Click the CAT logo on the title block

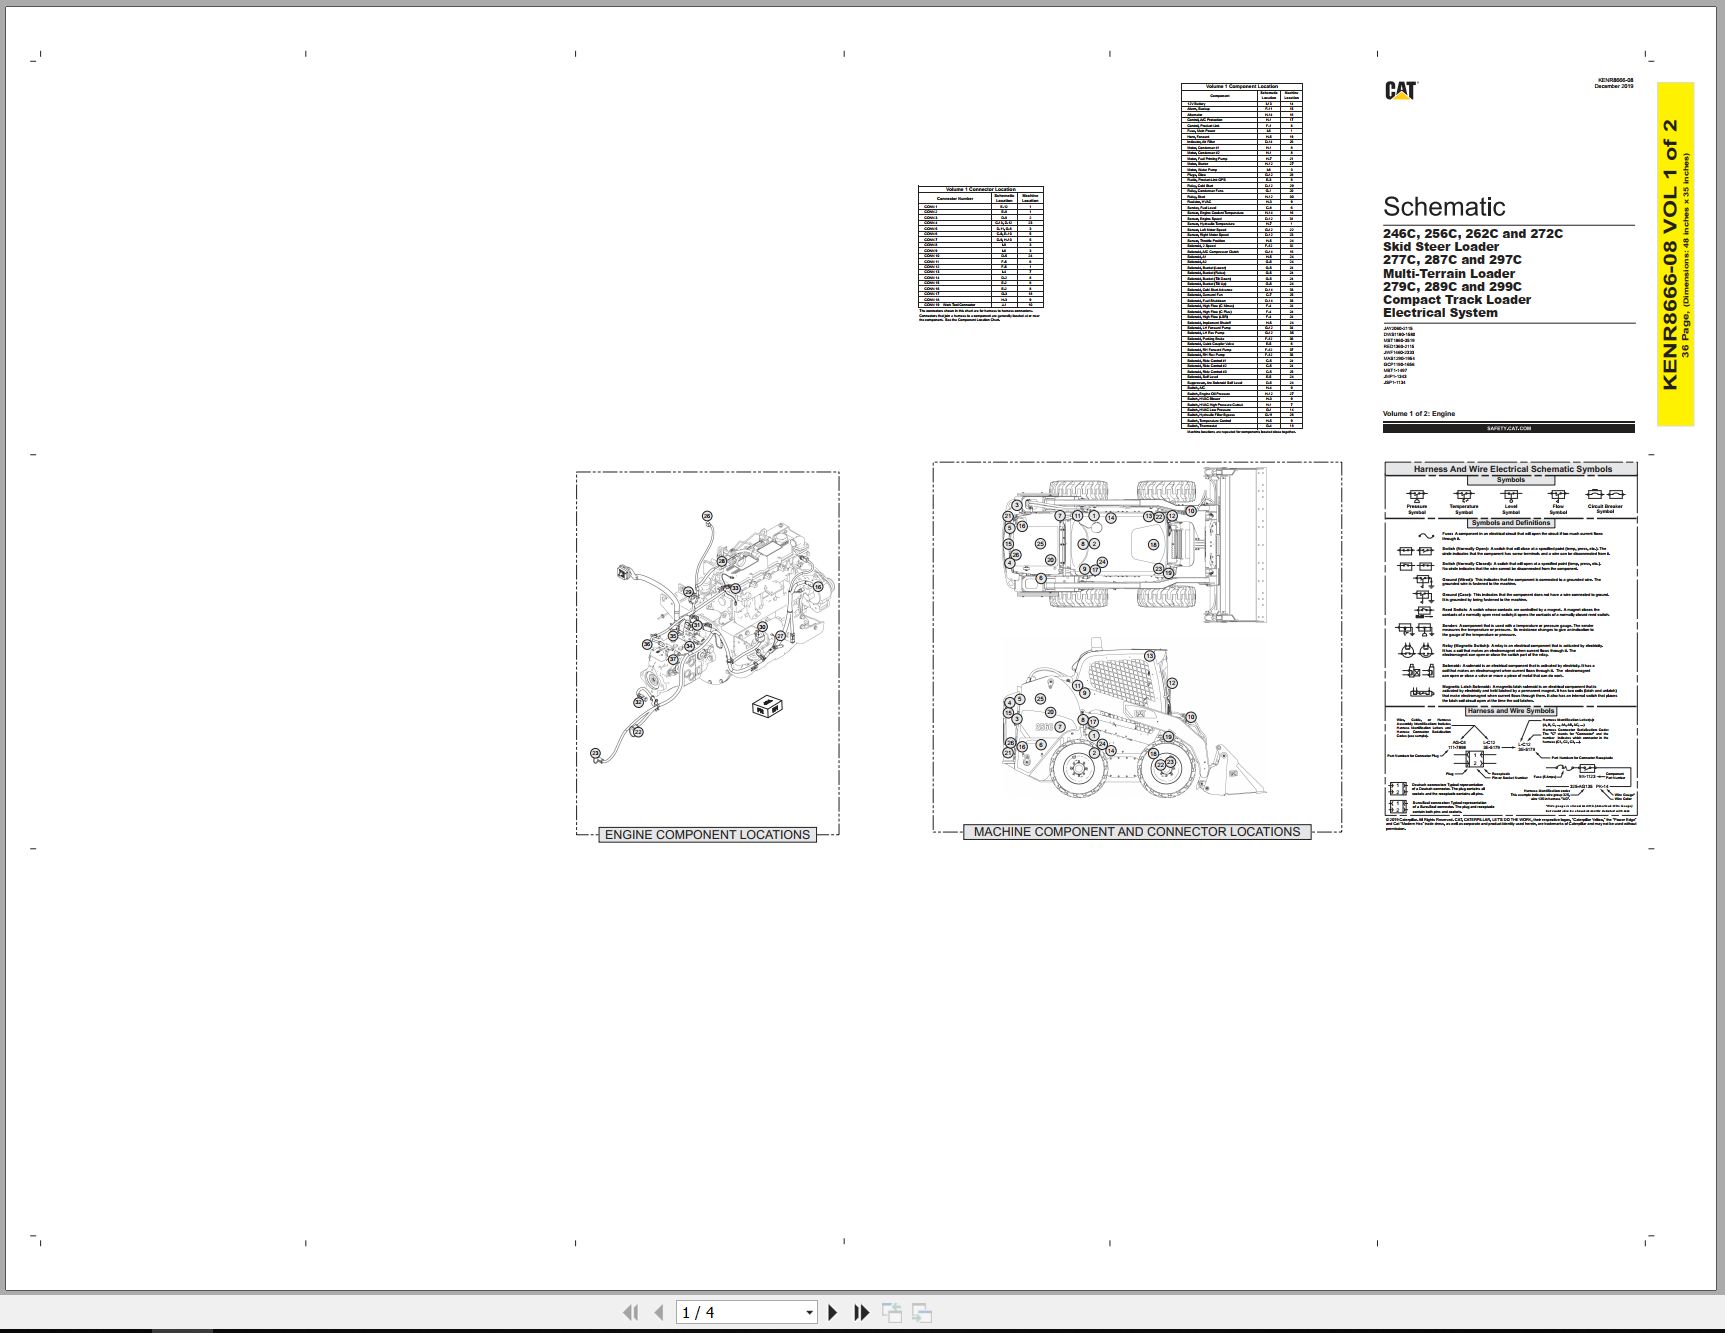click(x=1400, y=90)
